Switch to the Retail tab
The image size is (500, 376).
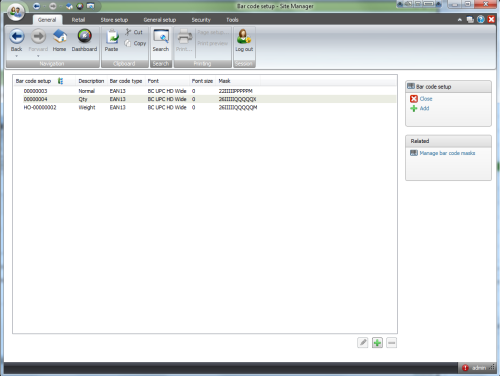click(78, 20)
